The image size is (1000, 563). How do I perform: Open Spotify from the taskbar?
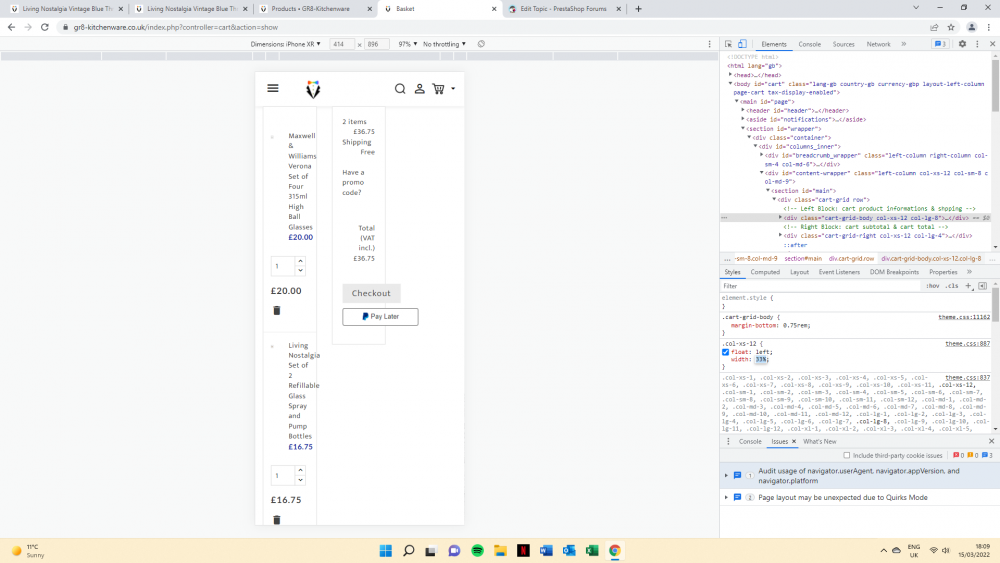click(477, 551)
